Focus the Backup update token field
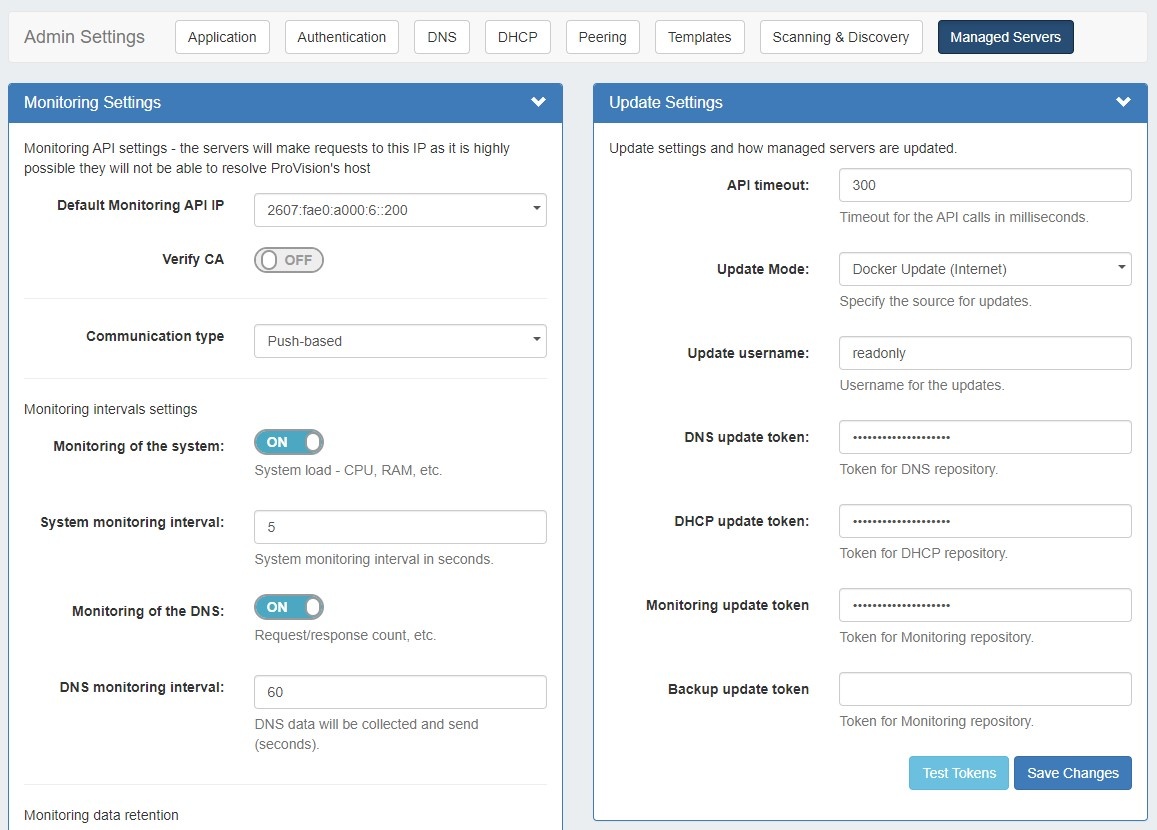The height and width of the screenshot is (830, 1157). [985, 689]
